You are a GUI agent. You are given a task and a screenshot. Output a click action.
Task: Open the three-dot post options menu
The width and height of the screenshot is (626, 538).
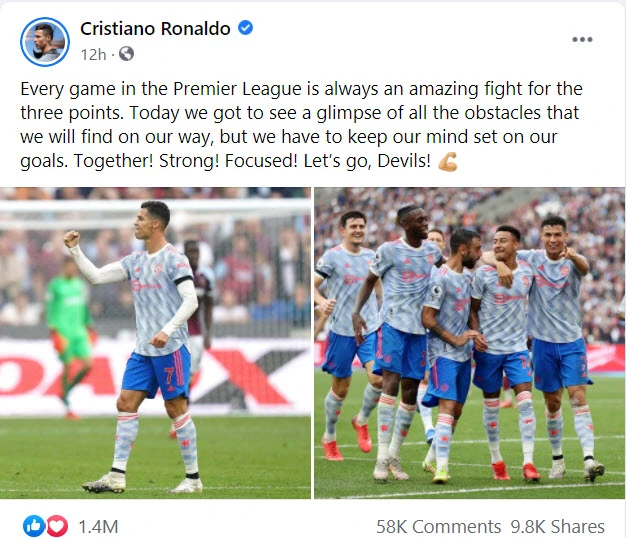(x=582, y=39)
